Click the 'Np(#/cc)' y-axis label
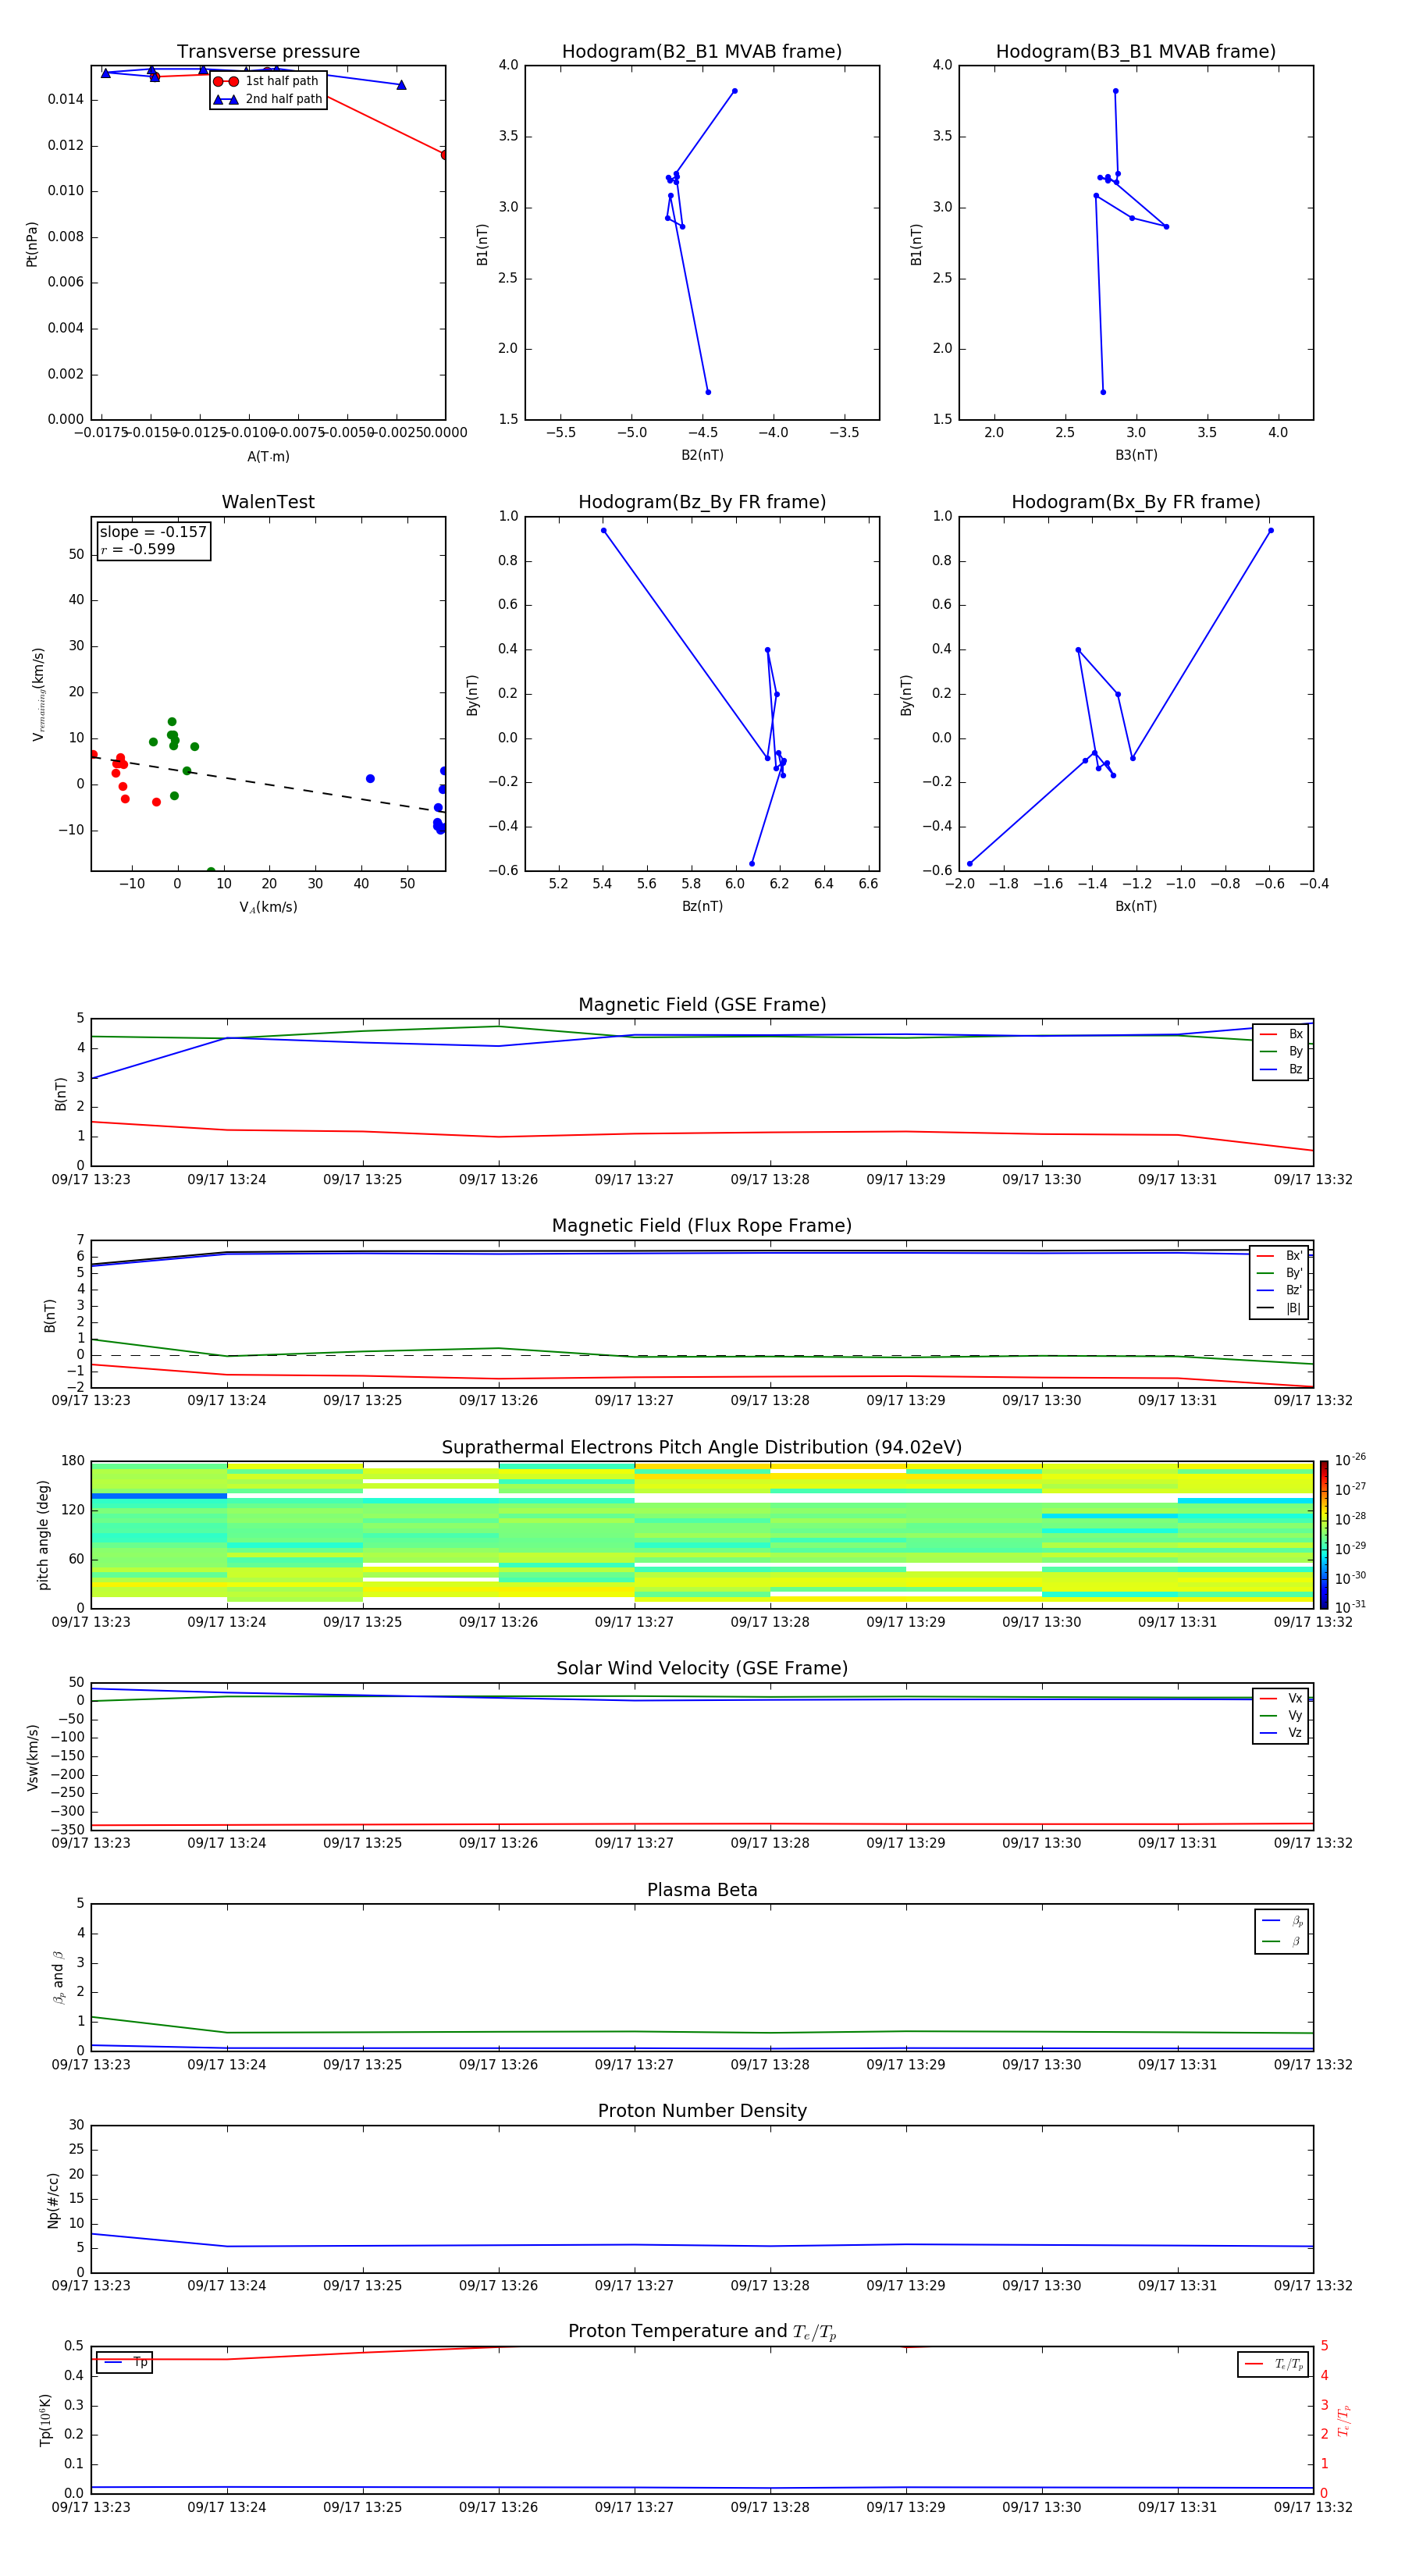This screenshot has height=2576, width=1405. (x=53, y=2199)
